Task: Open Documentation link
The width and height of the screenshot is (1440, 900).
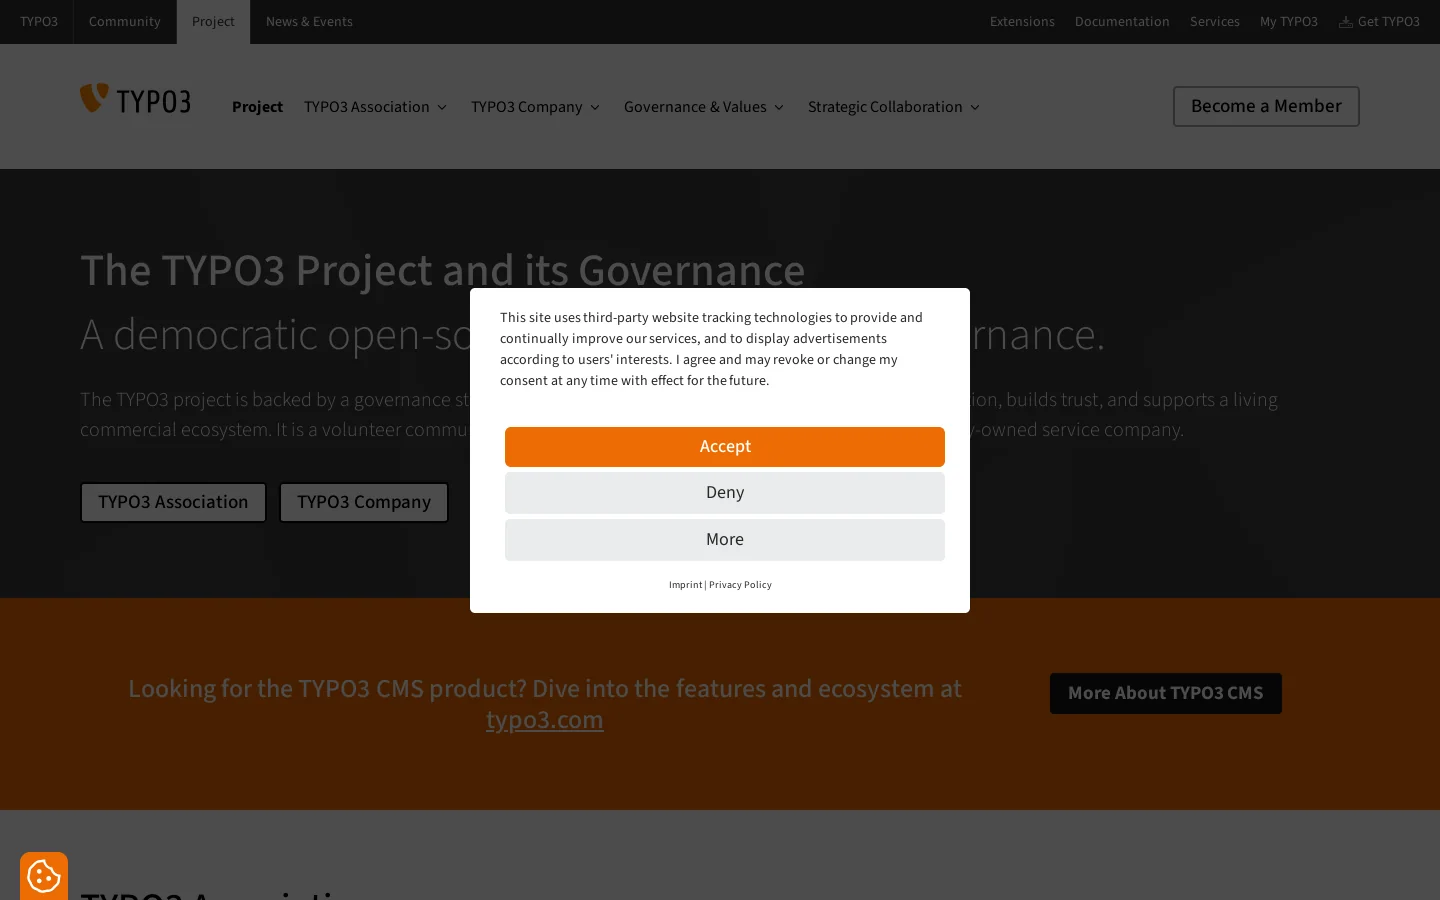Action: pyautogui.click(x=1122, y=21)
